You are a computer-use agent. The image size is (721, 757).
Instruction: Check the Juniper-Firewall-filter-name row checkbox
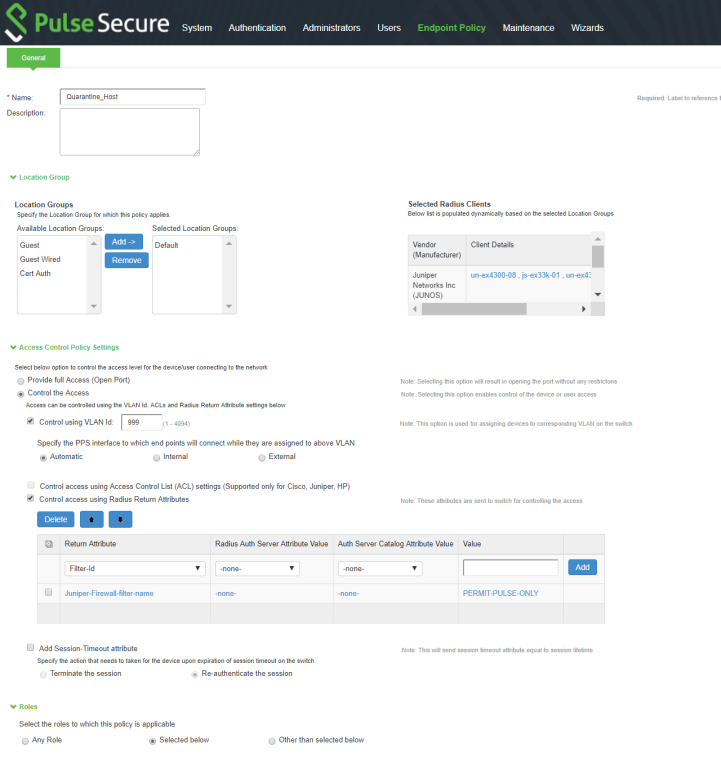coord(48,592)
